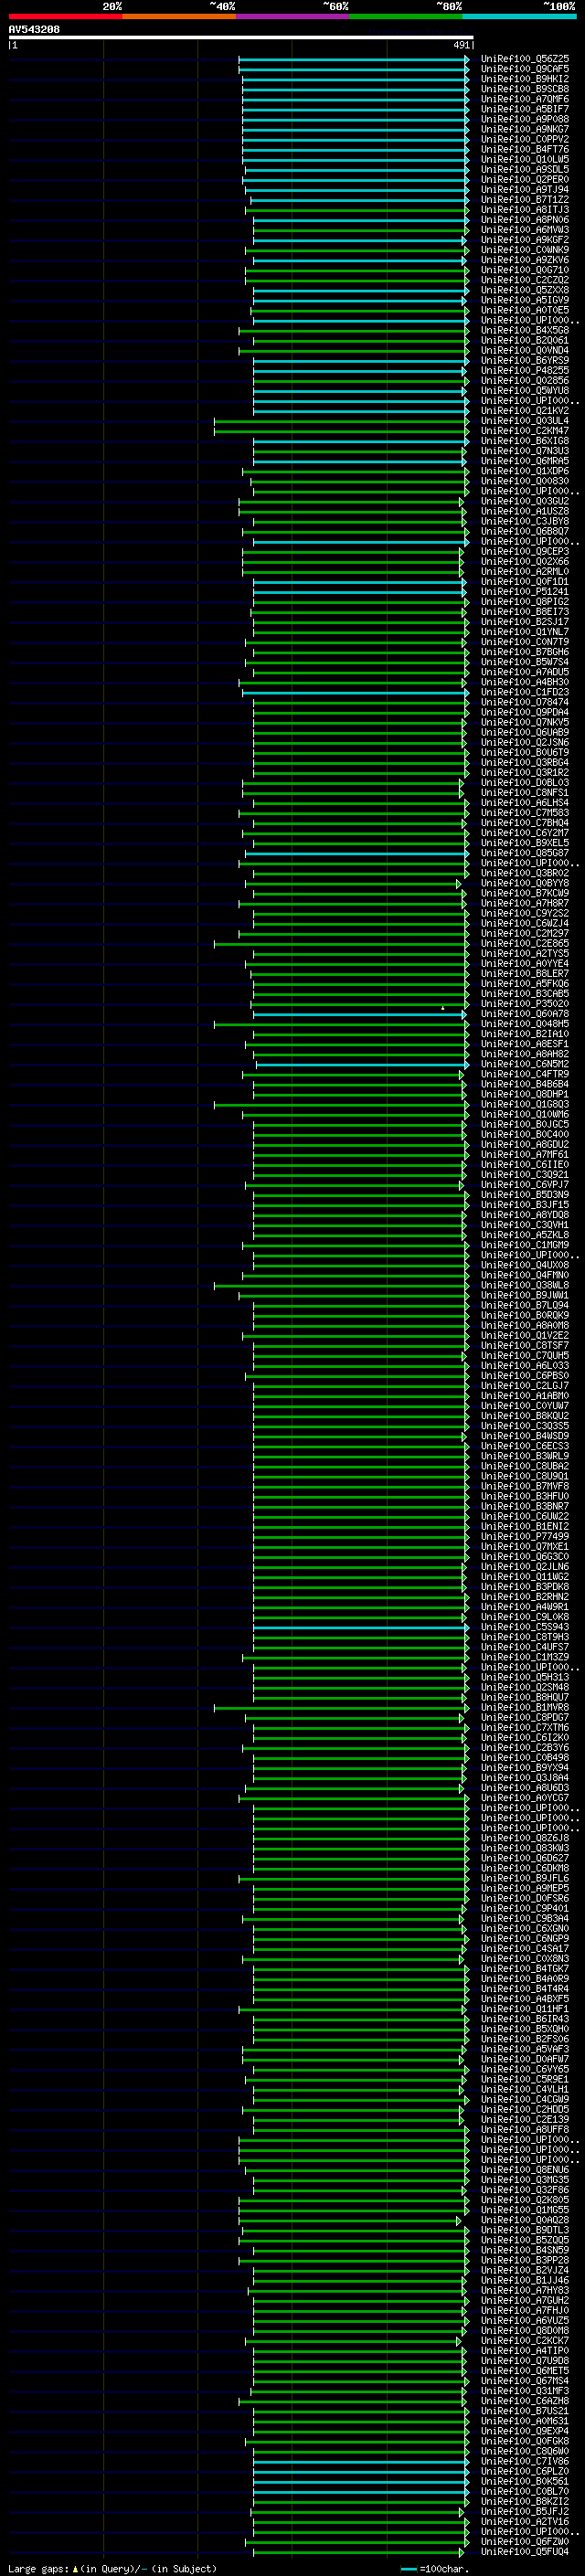Select hit UniRef100_A5BIF7

525,109
